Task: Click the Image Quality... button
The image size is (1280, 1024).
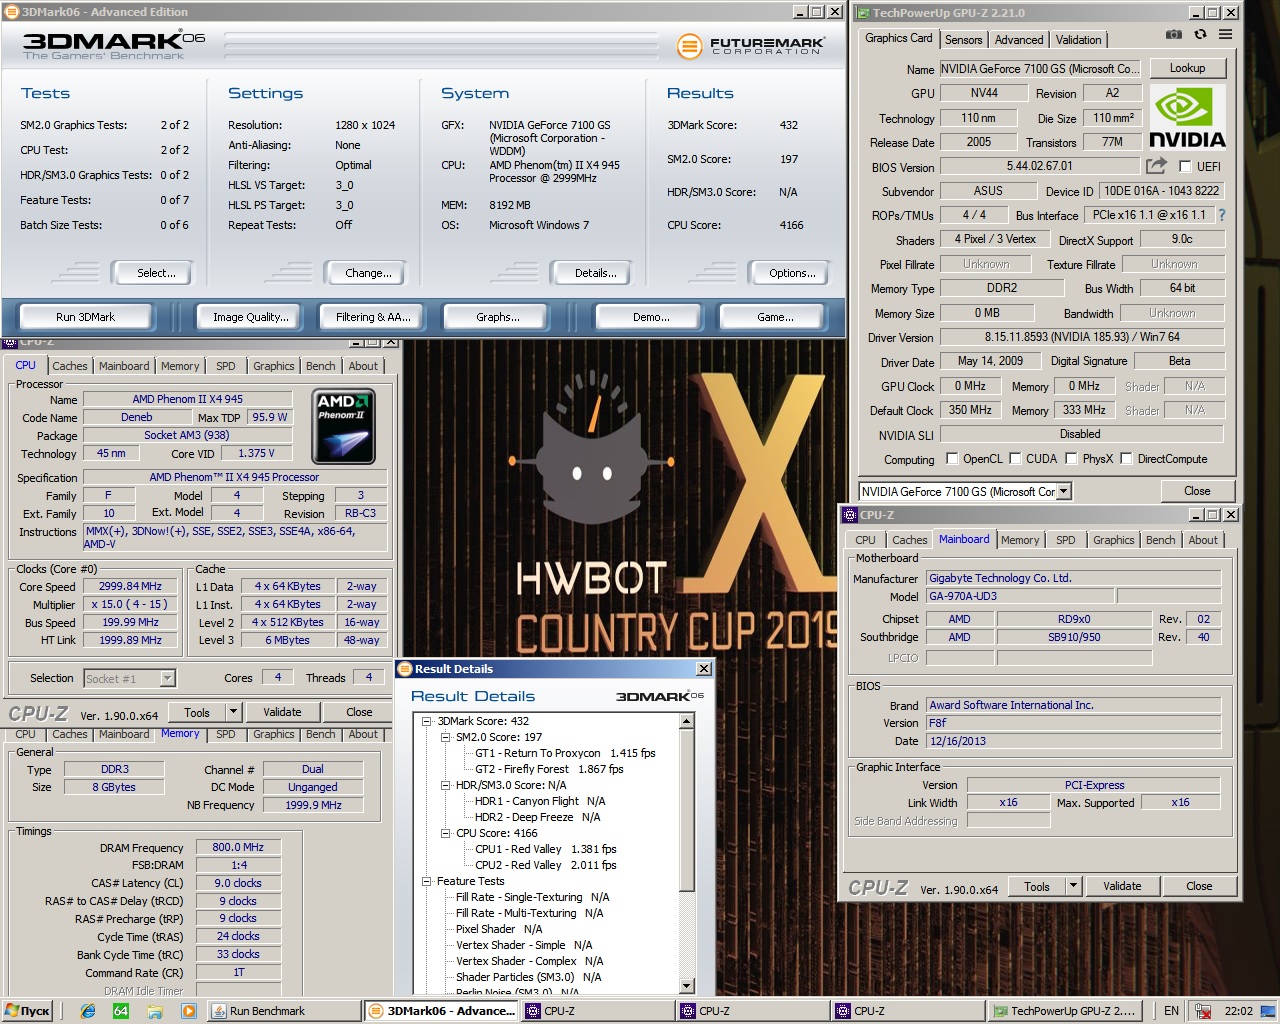Action: [250, 317]
